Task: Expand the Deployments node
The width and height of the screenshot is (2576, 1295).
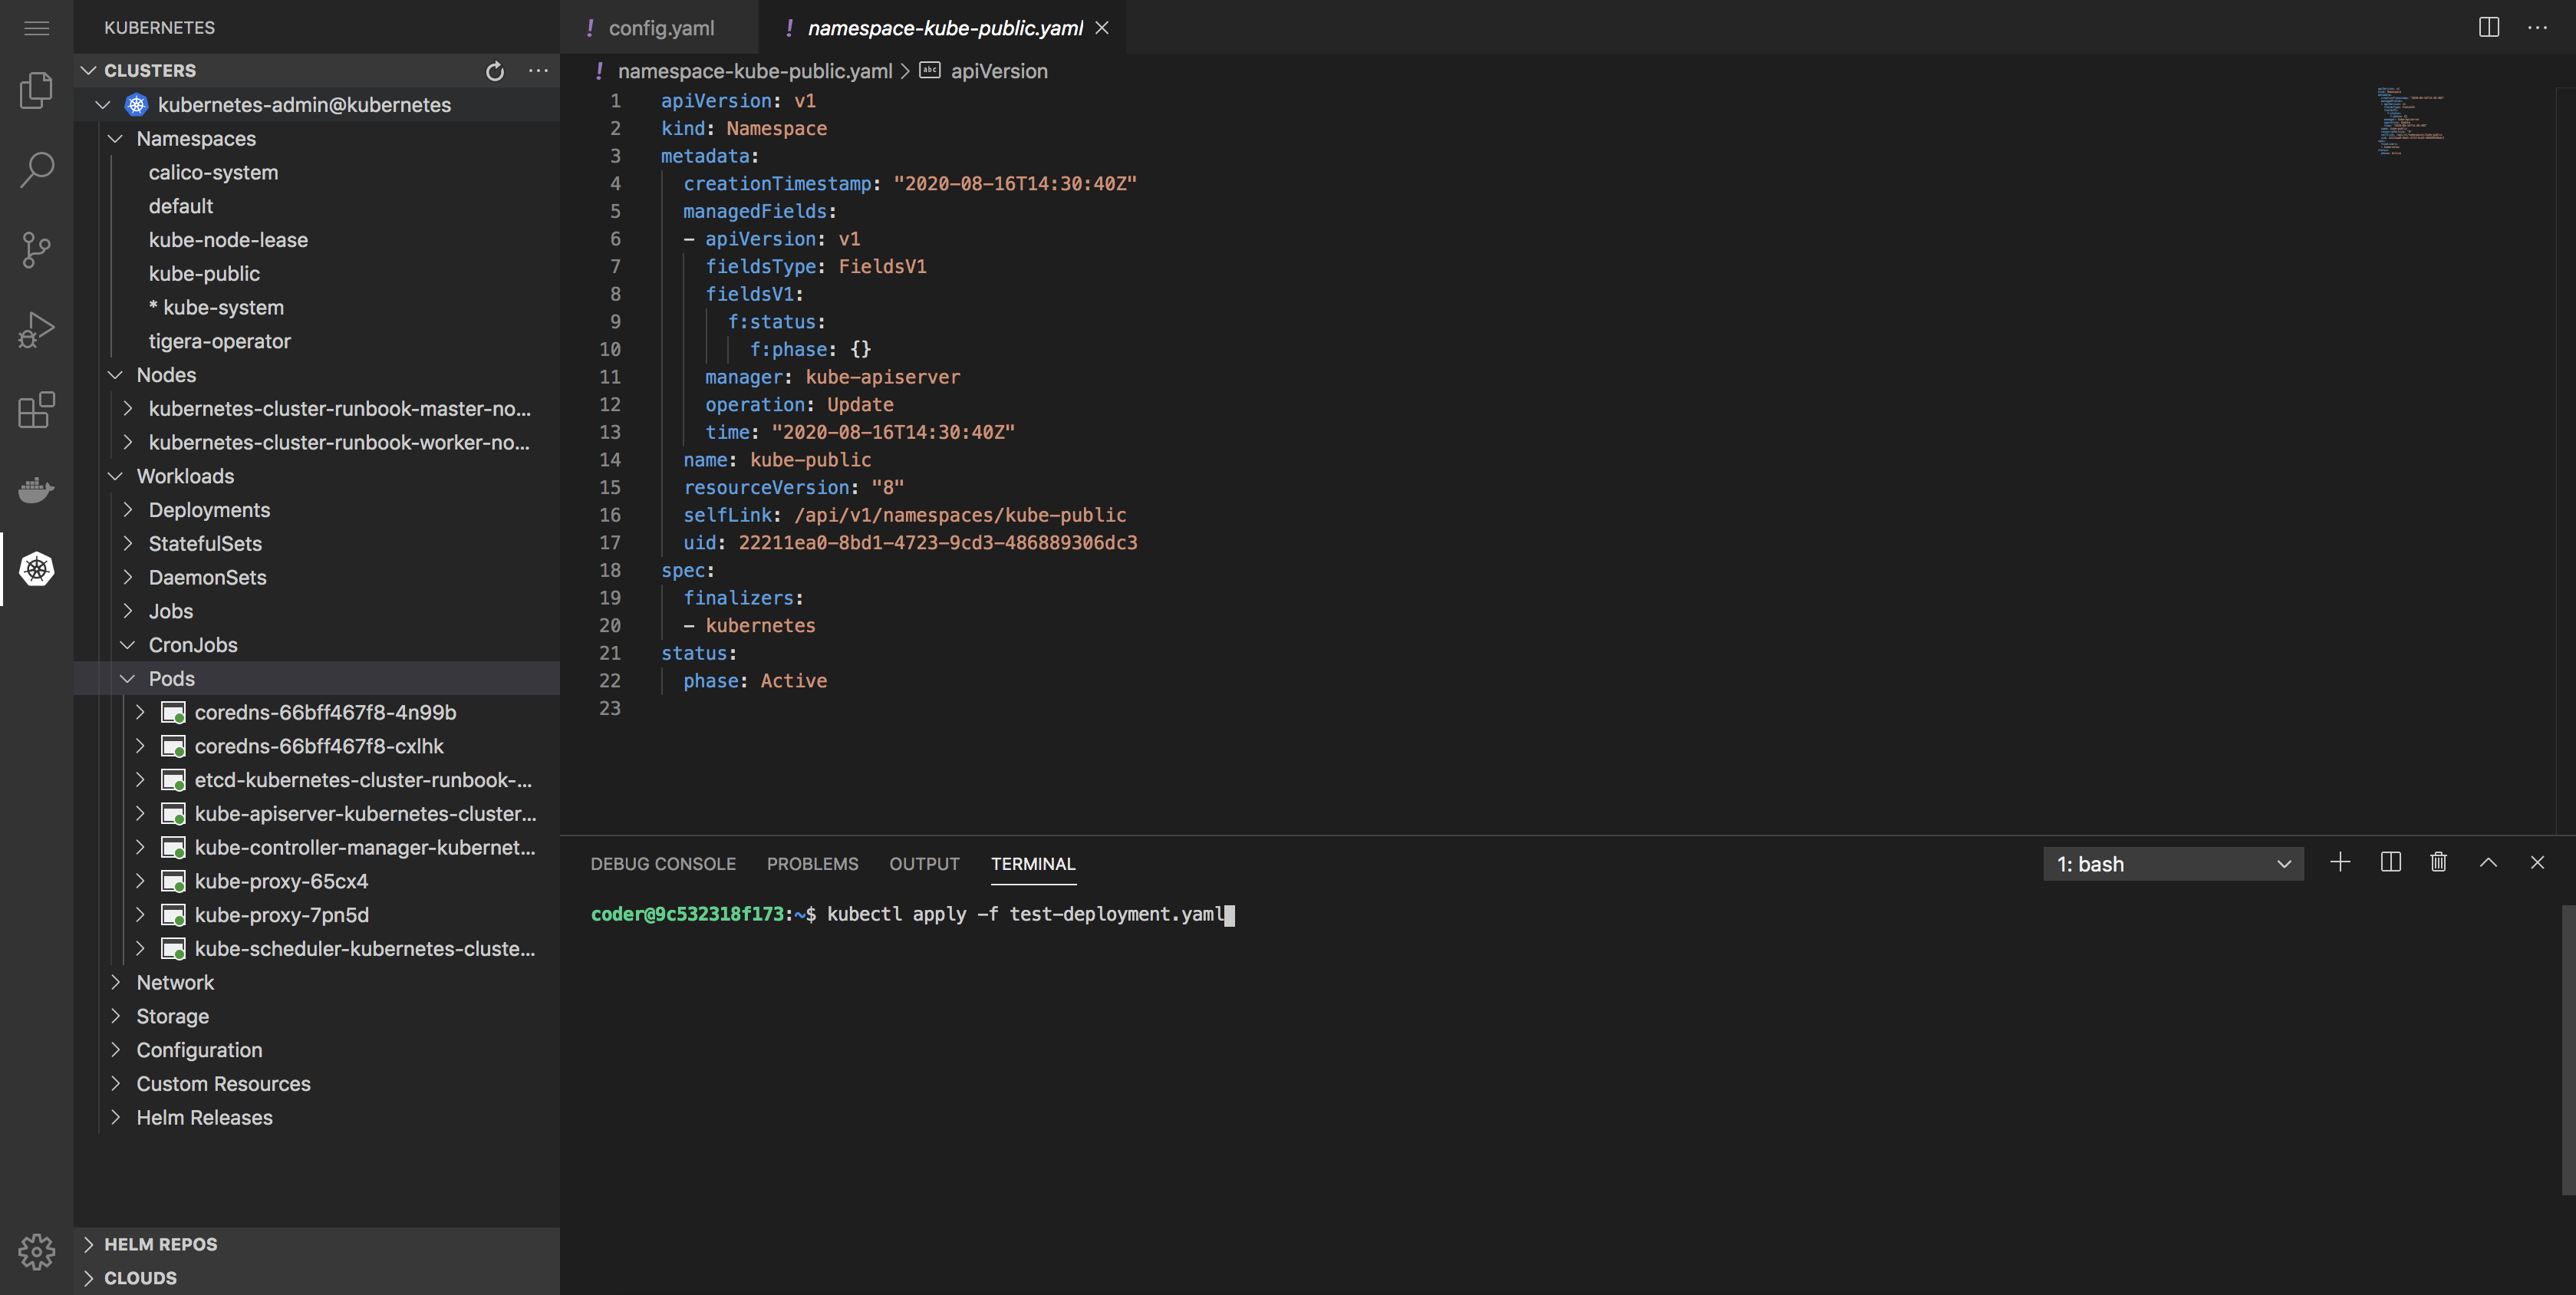Action: click(x=128, y=510)
